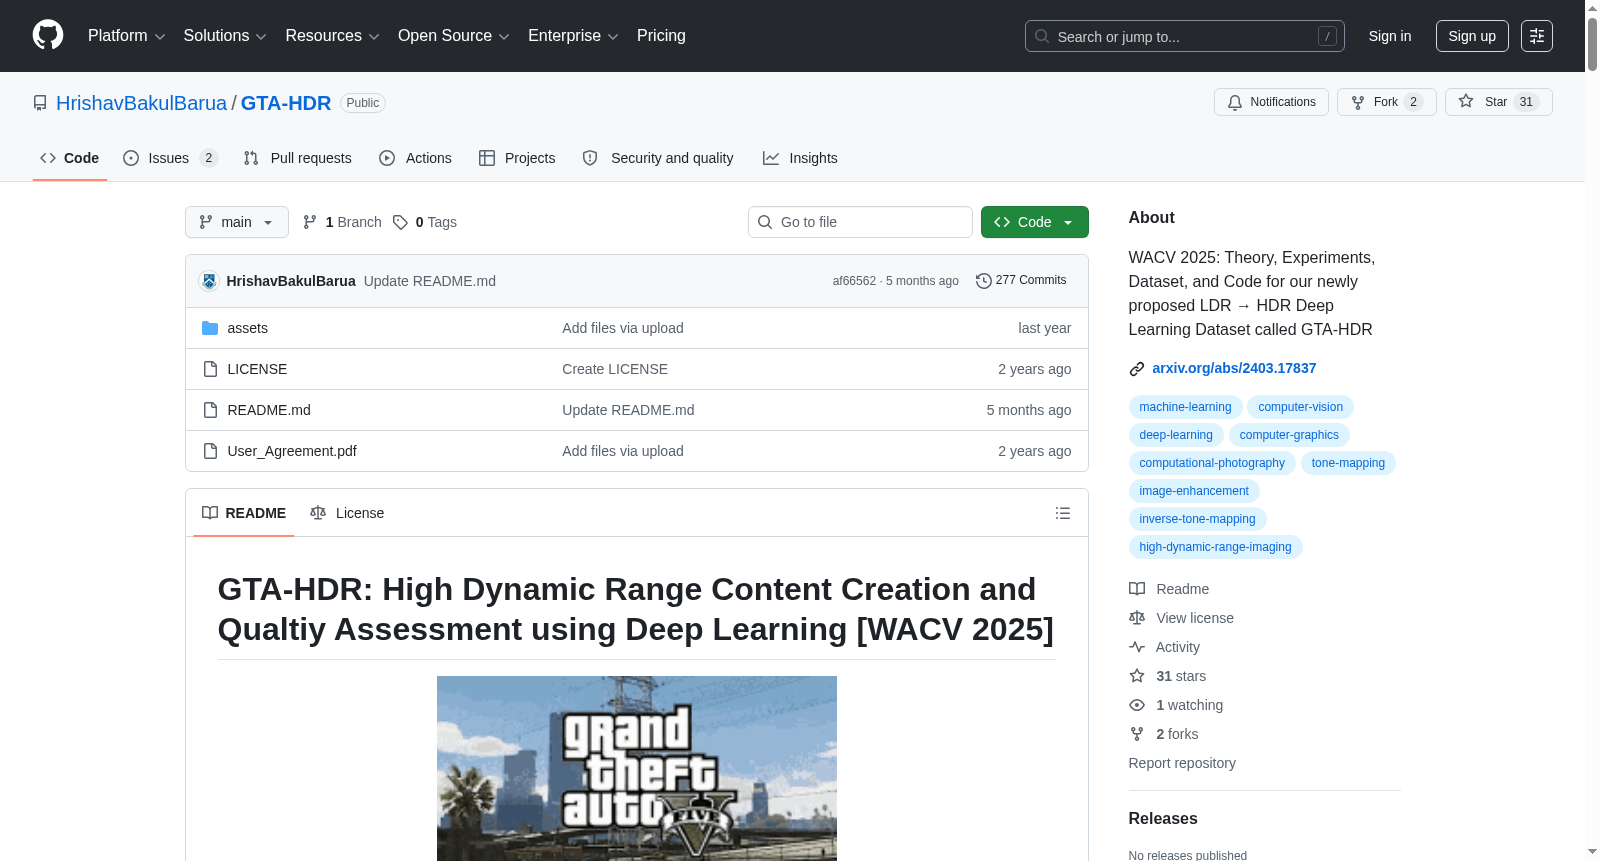Open the af66562 commit hash link
This screenshot has height=861, width=1600.
click(x=854, y=281)
